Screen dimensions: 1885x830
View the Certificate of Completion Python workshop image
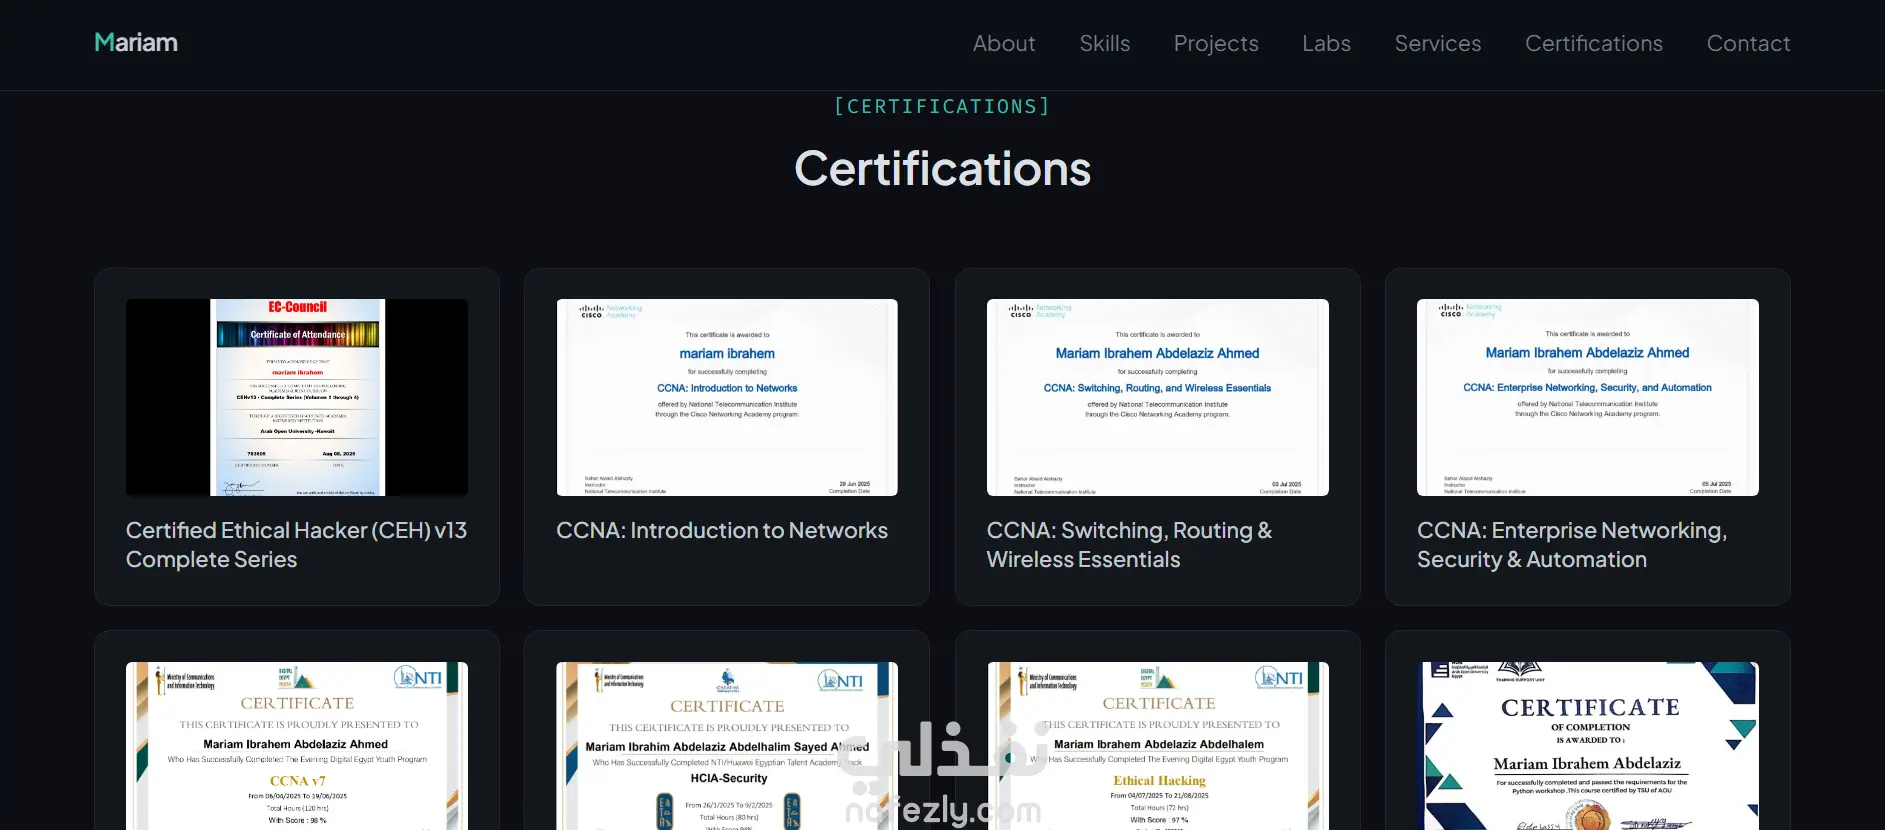(x=1588, y=746)
